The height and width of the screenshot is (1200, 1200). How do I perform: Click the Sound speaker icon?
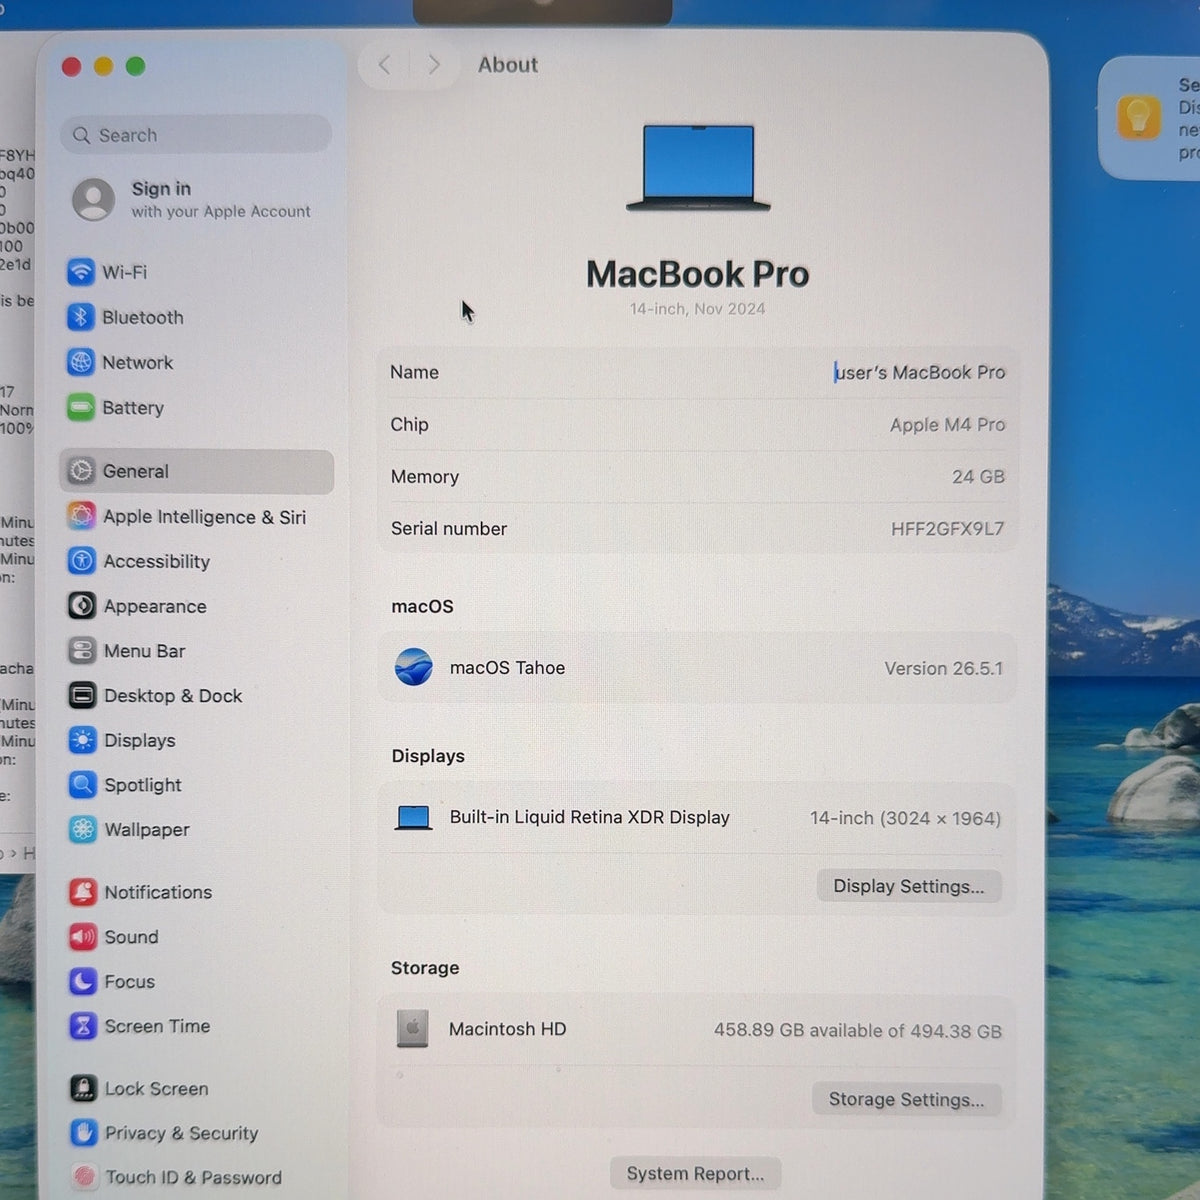point(83,937)
